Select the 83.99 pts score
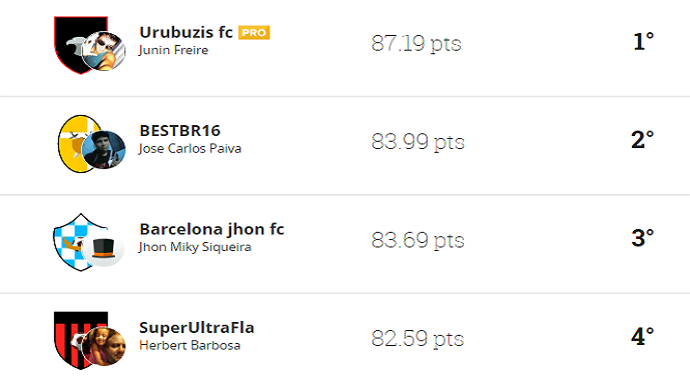 pyautogui.click(x=418, y=142)
